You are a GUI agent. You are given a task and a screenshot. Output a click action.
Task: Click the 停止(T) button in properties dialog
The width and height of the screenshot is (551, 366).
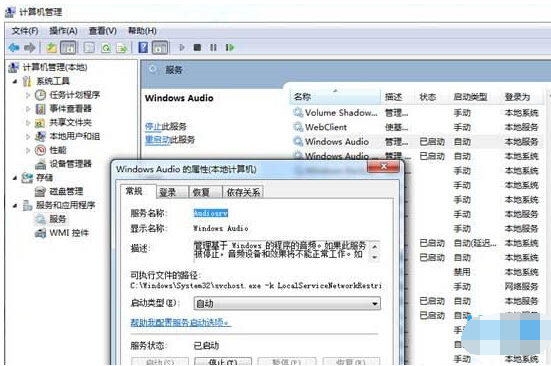pos(223,361)
